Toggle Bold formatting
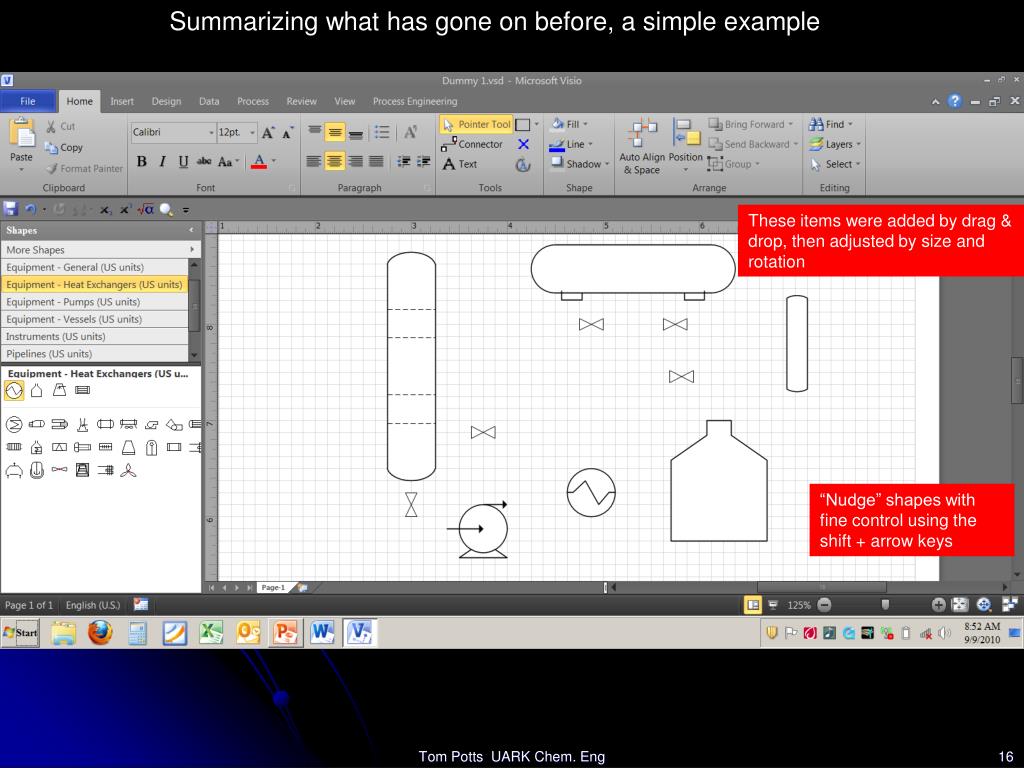The height and width of the screenshot is (768, 1024). click(141, 161)
